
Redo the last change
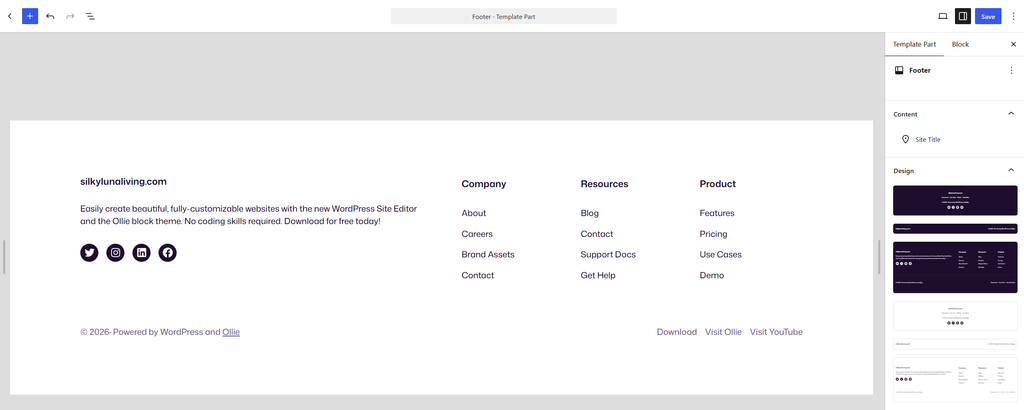pyautogui.click(x=70, y=16)
